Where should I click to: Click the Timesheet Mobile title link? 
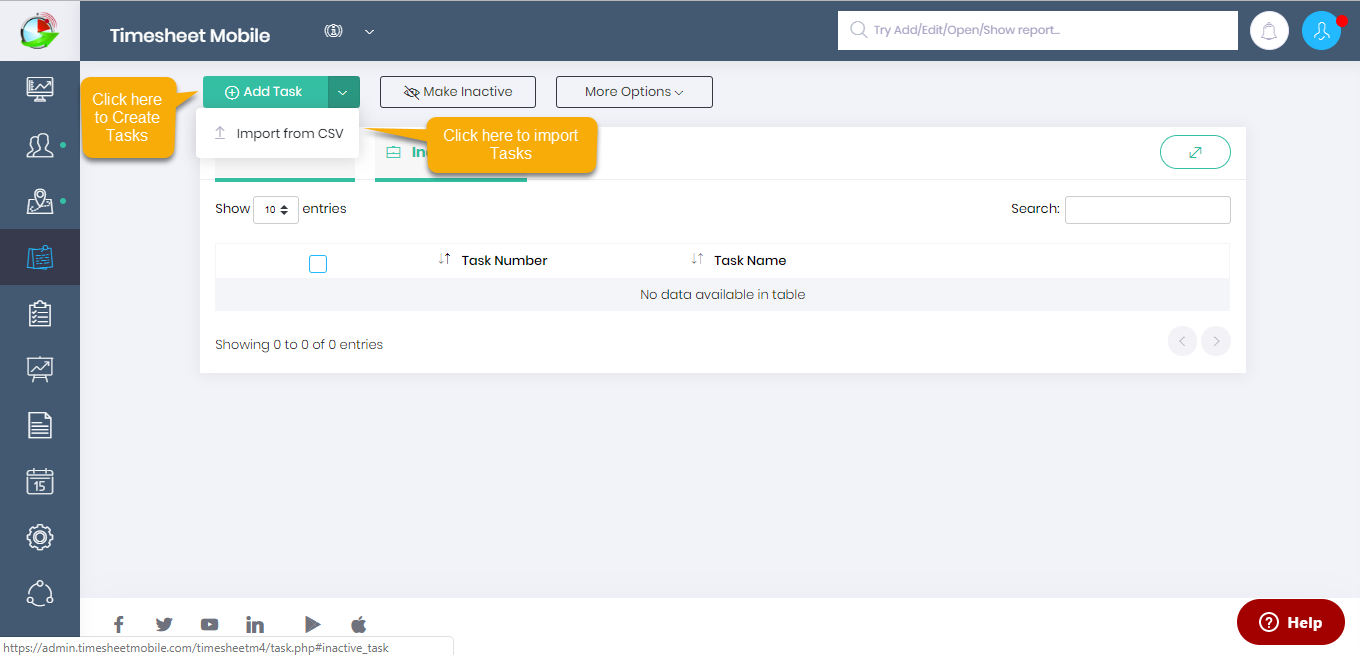click(x=190, y=35)
